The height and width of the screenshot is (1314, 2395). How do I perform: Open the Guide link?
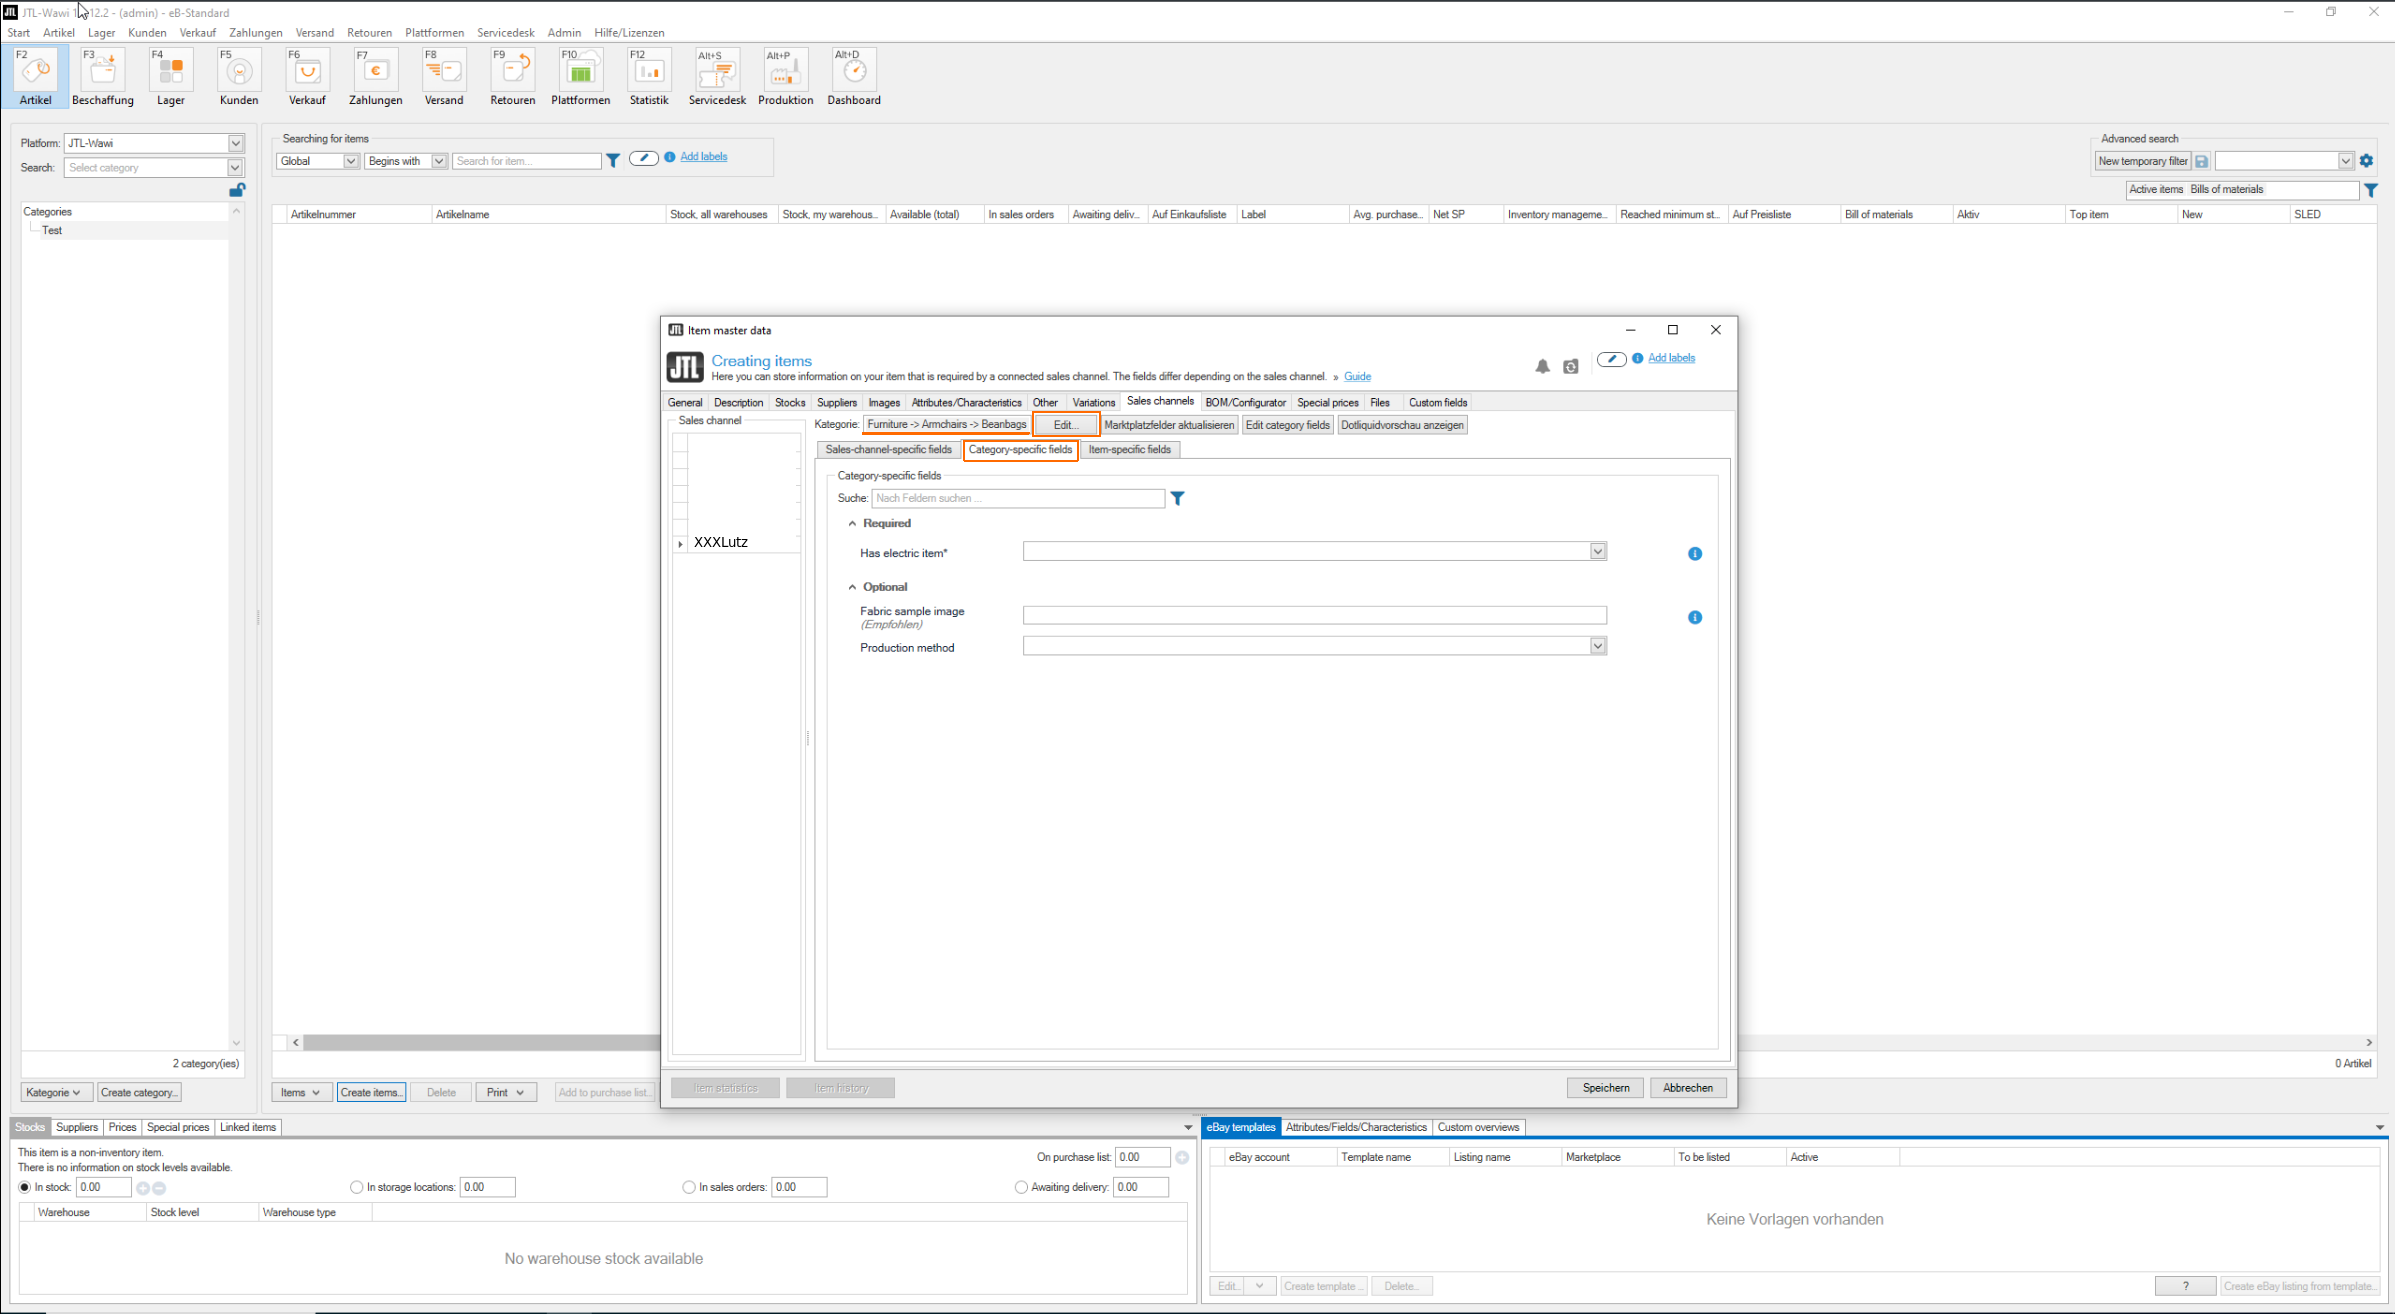click(x=1357, y=377)
